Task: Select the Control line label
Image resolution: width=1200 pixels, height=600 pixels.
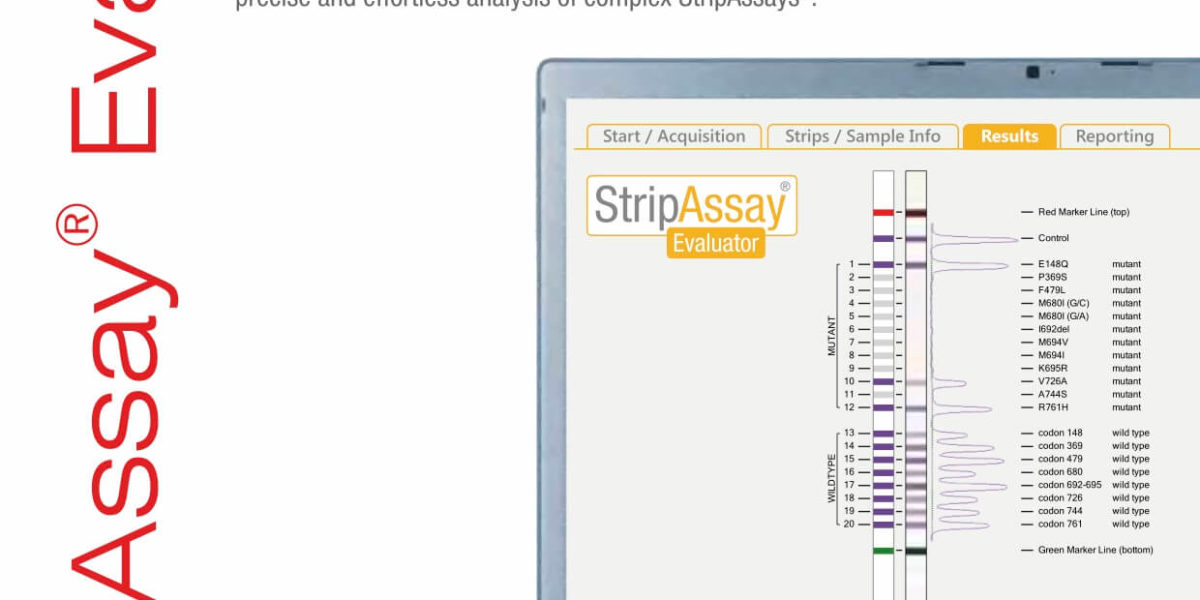Action: (x=1053, y=239)
